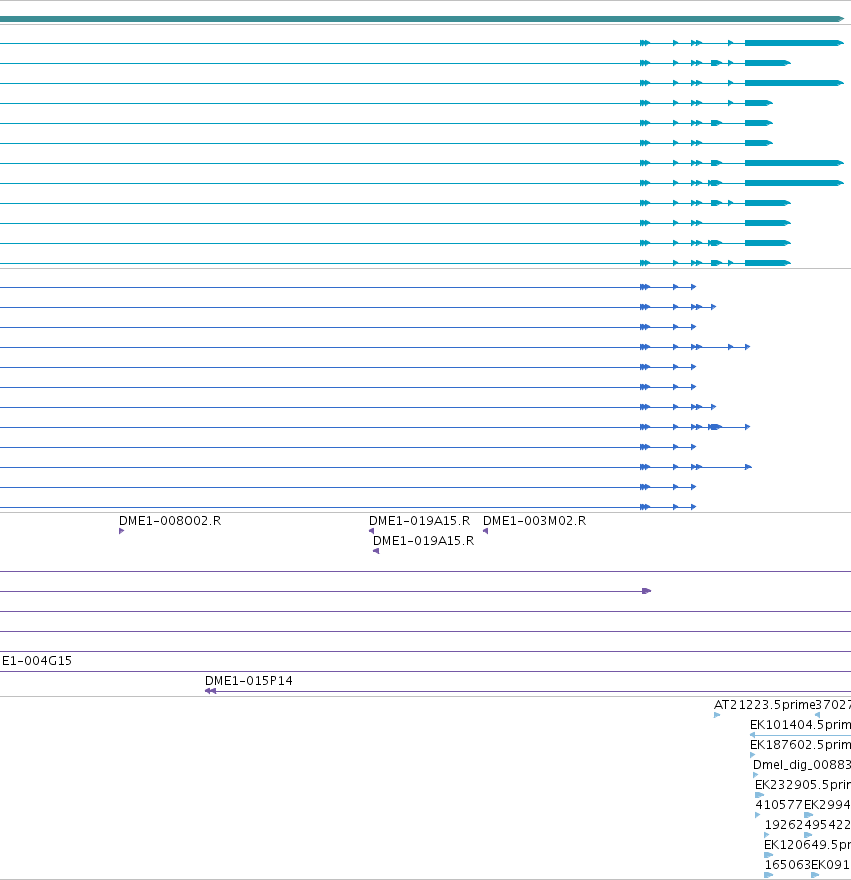Click the DME1-015P14 clone label
This screenshot has height=880, width=851.
point(249,681)
